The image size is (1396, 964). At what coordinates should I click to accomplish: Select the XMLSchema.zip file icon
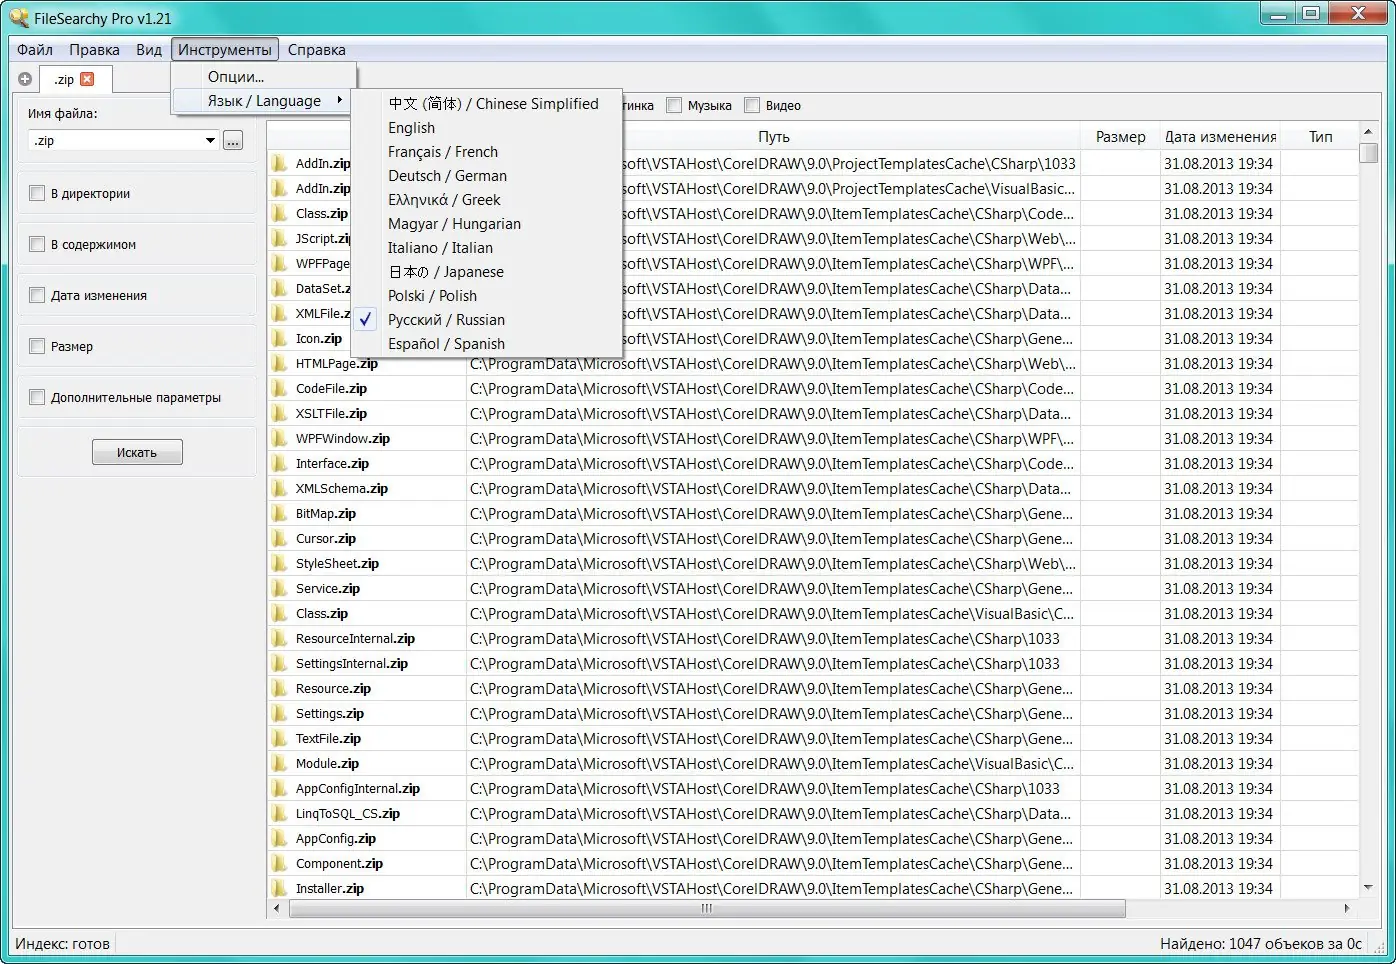tap(280, 488)
